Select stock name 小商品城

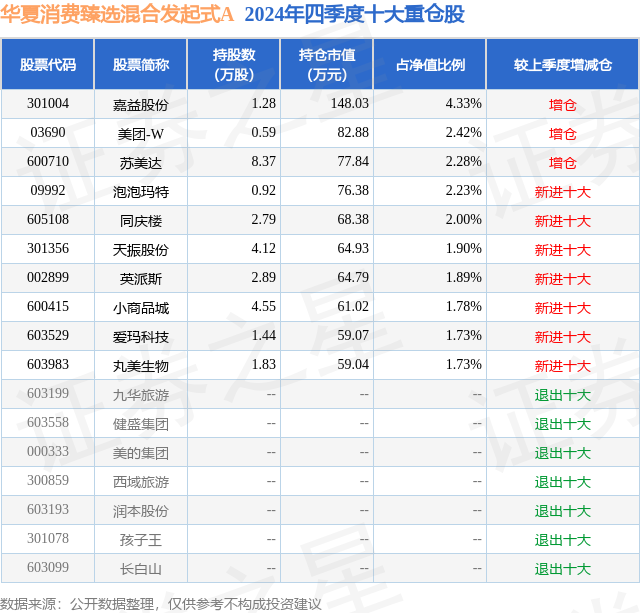[141, 308]
